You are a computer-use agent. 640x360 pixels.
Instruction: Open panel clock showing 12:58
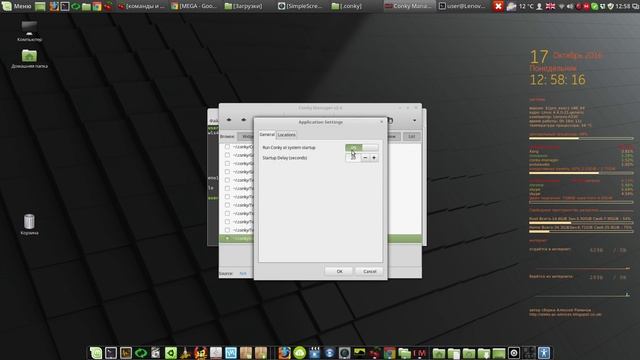(622, 6)
